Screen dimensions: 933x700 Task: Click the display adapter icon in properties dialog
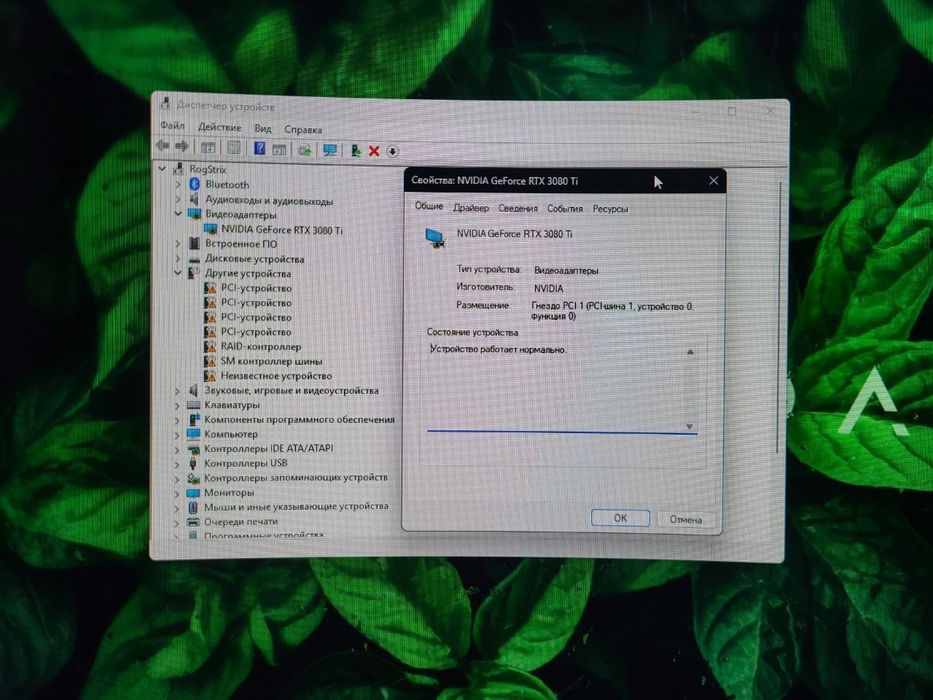(435, 238)
